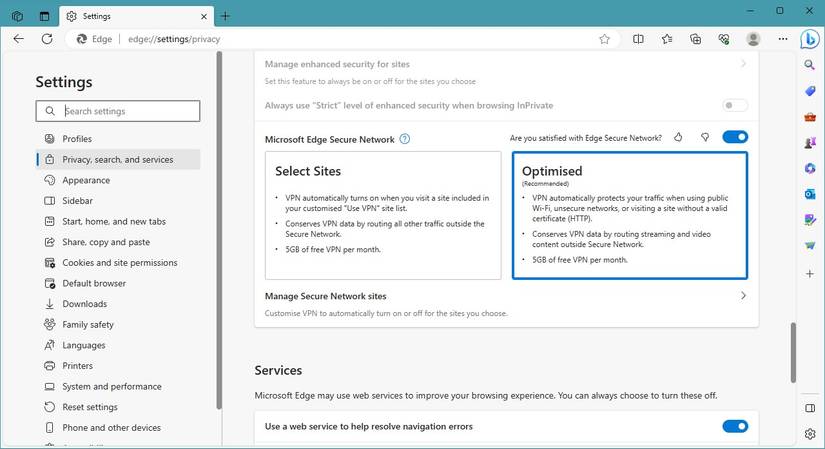Expand Manage enhanced security for sites
The height and width of the screenshot is (449, 825).
point(742,64)
